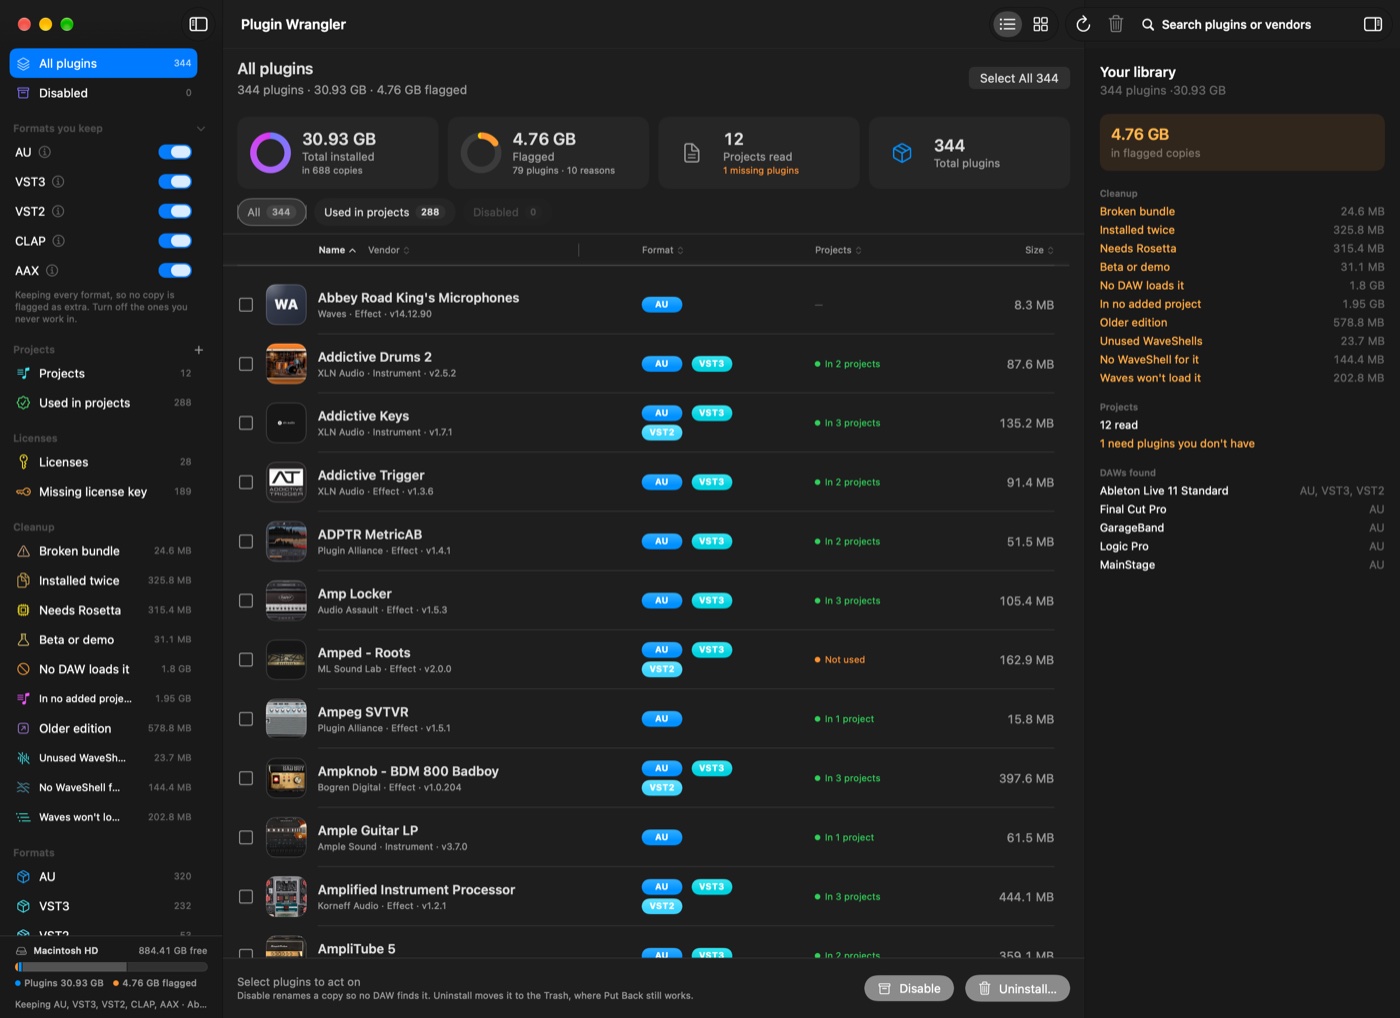
Task: Show info for the AAX format
Action: [x=52, y=271]
